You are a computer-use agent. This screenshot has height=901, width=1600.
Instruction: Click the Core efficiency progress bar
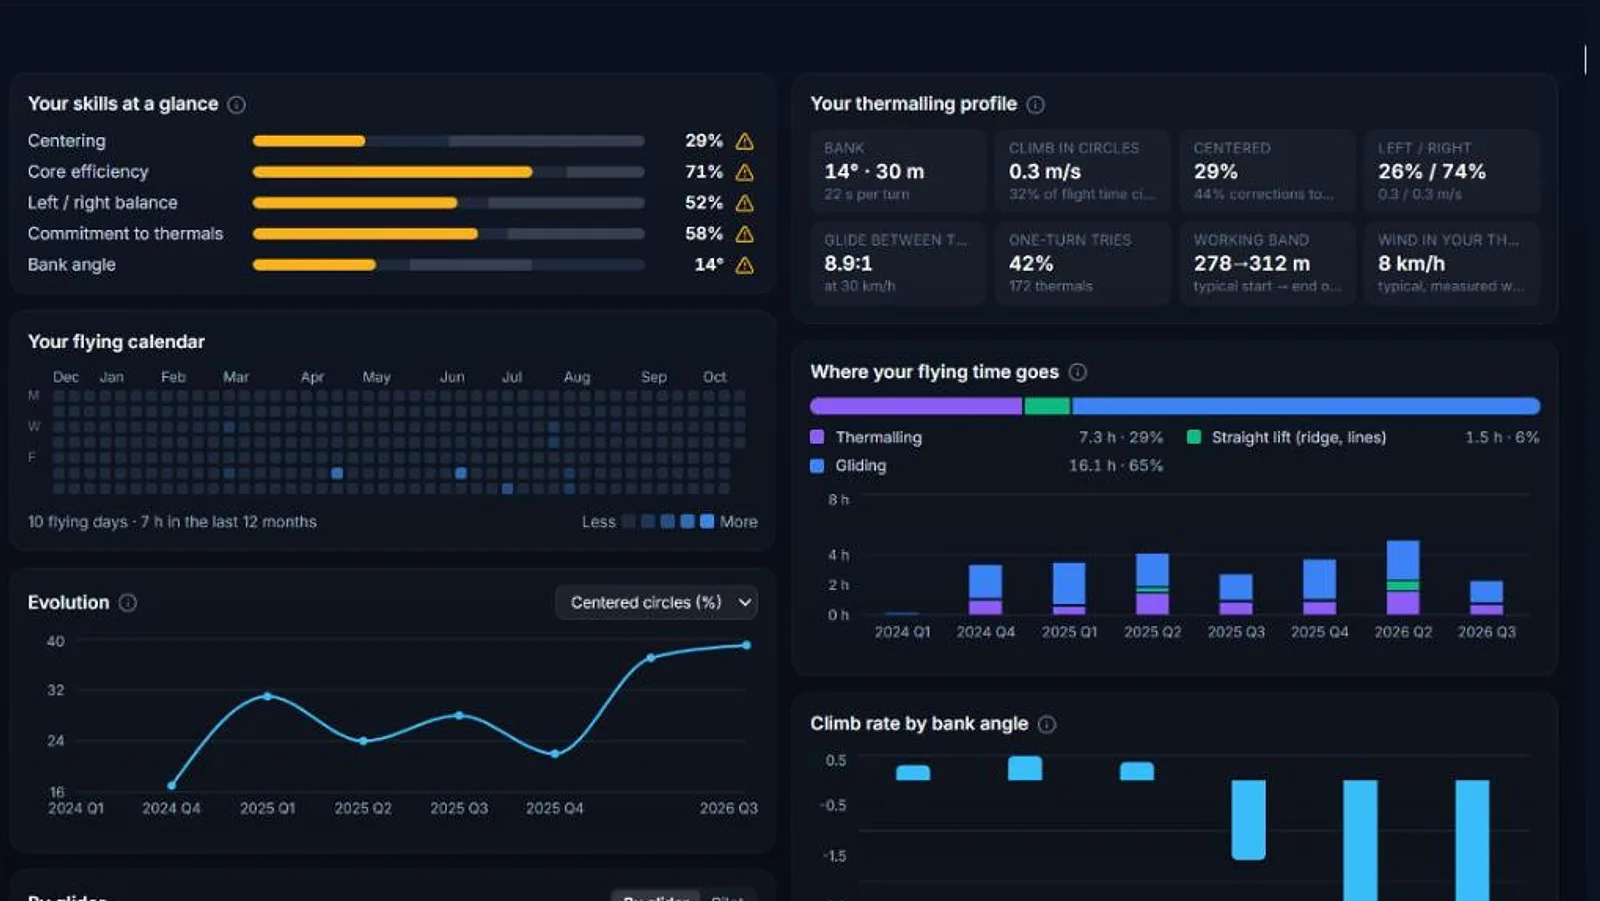(448, 172)
